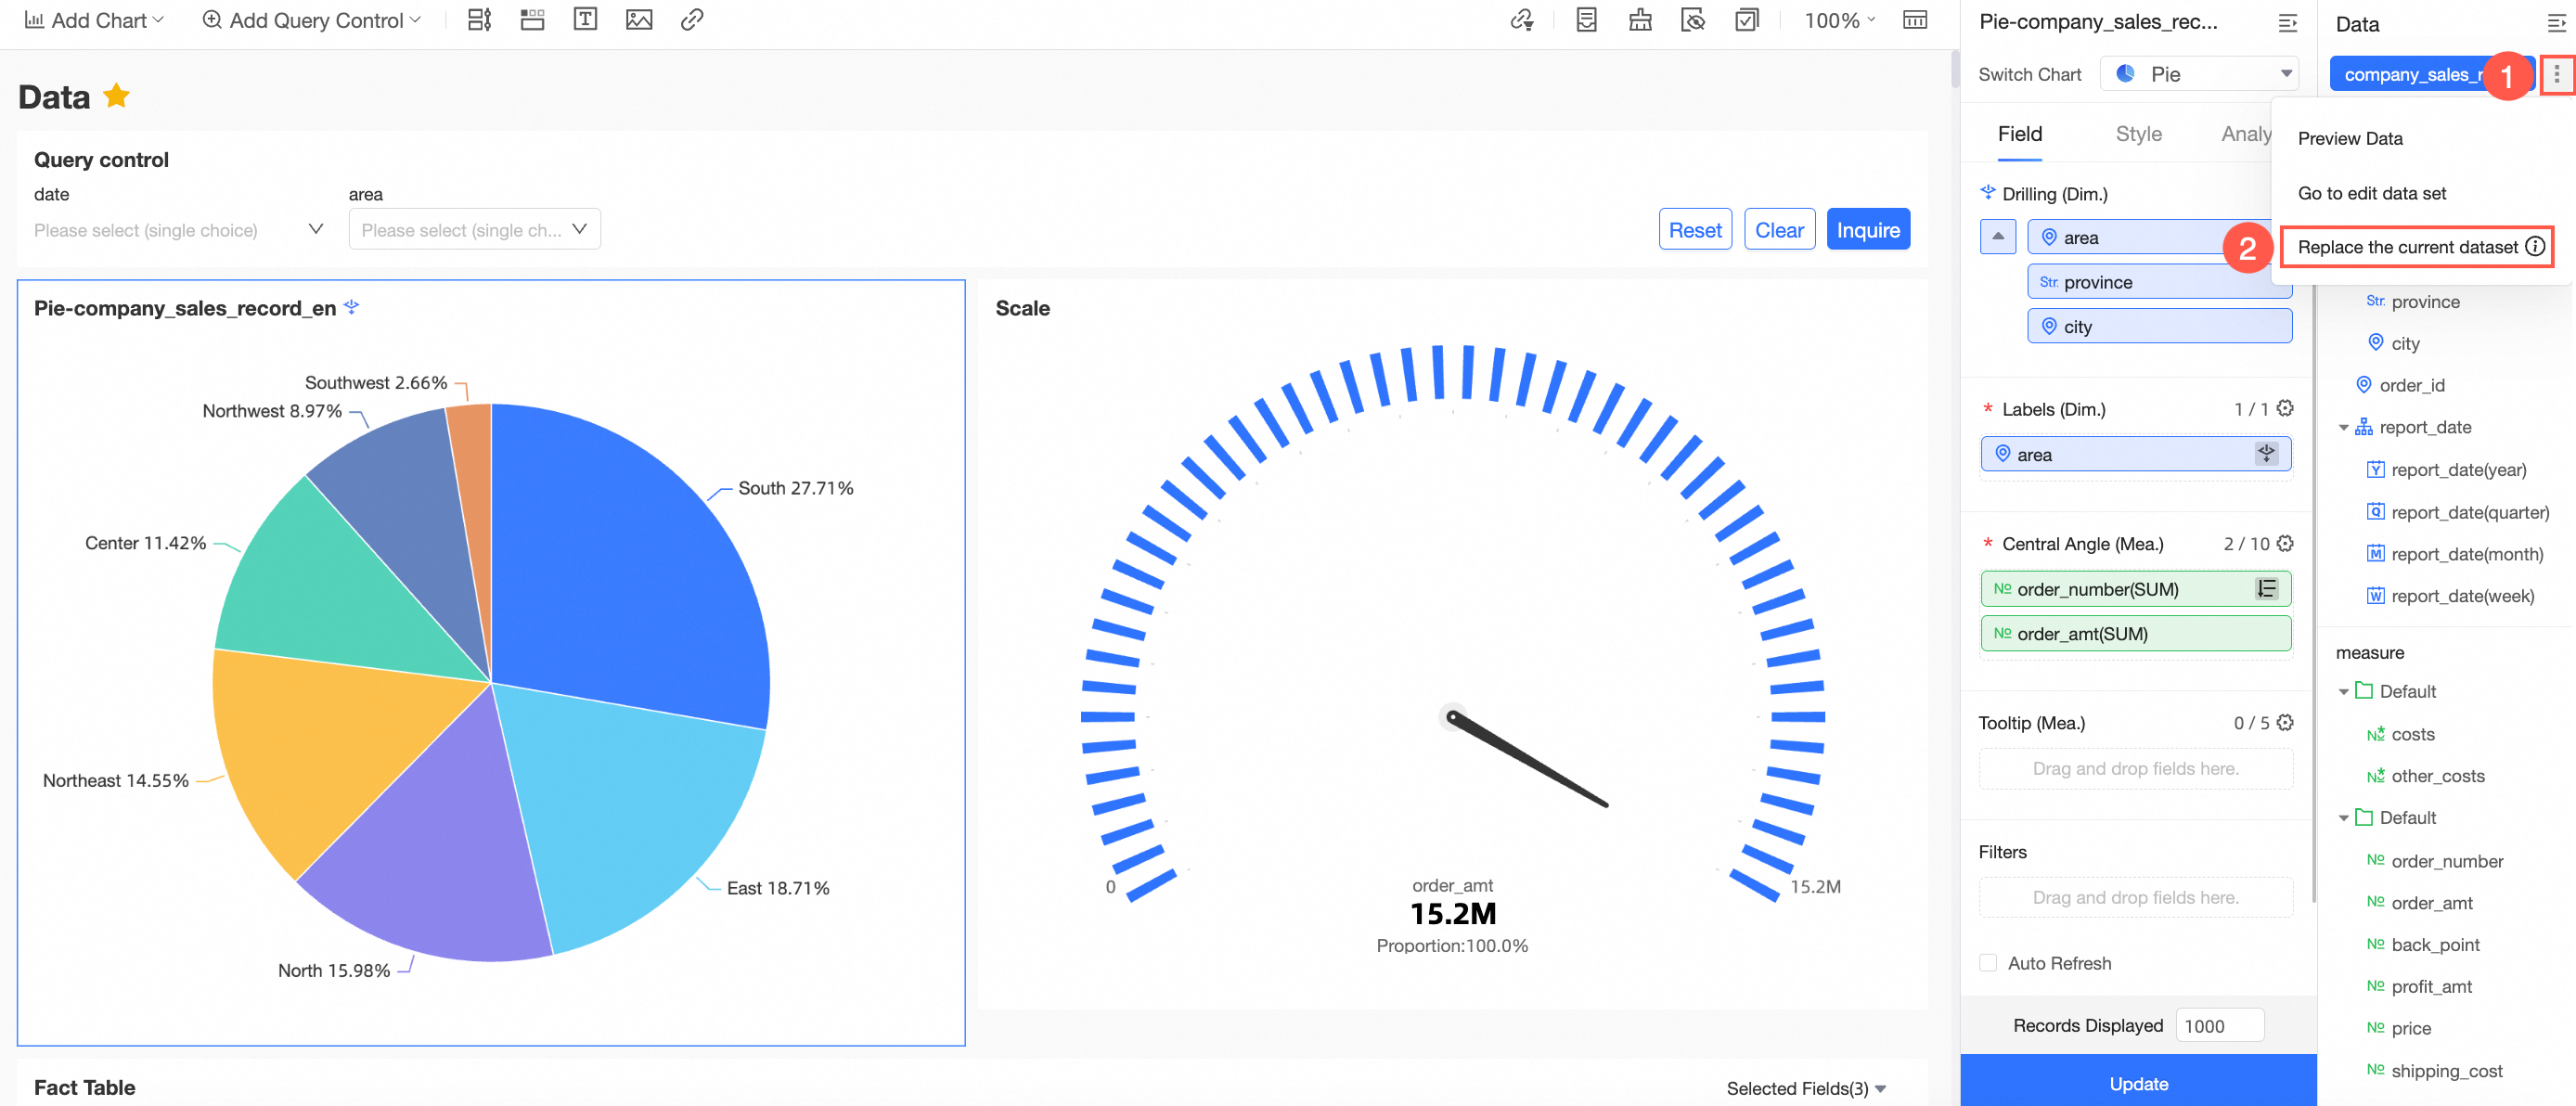This screenshot has width=2576, height=1106.
Task: Click the Tooltip drag and drop area
Action: point(2135,769)
